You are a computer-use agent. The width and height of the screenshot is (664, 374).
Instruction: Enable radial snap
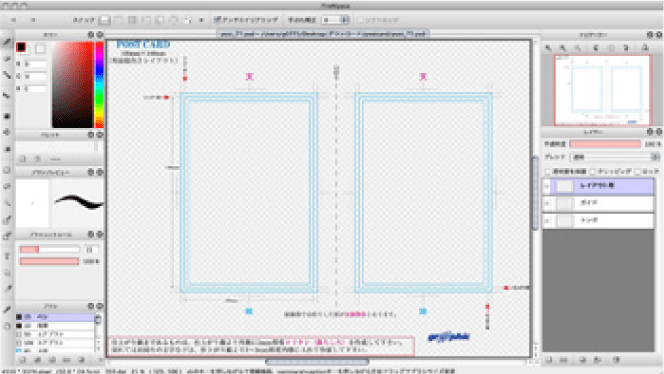(x=160, y=20)
